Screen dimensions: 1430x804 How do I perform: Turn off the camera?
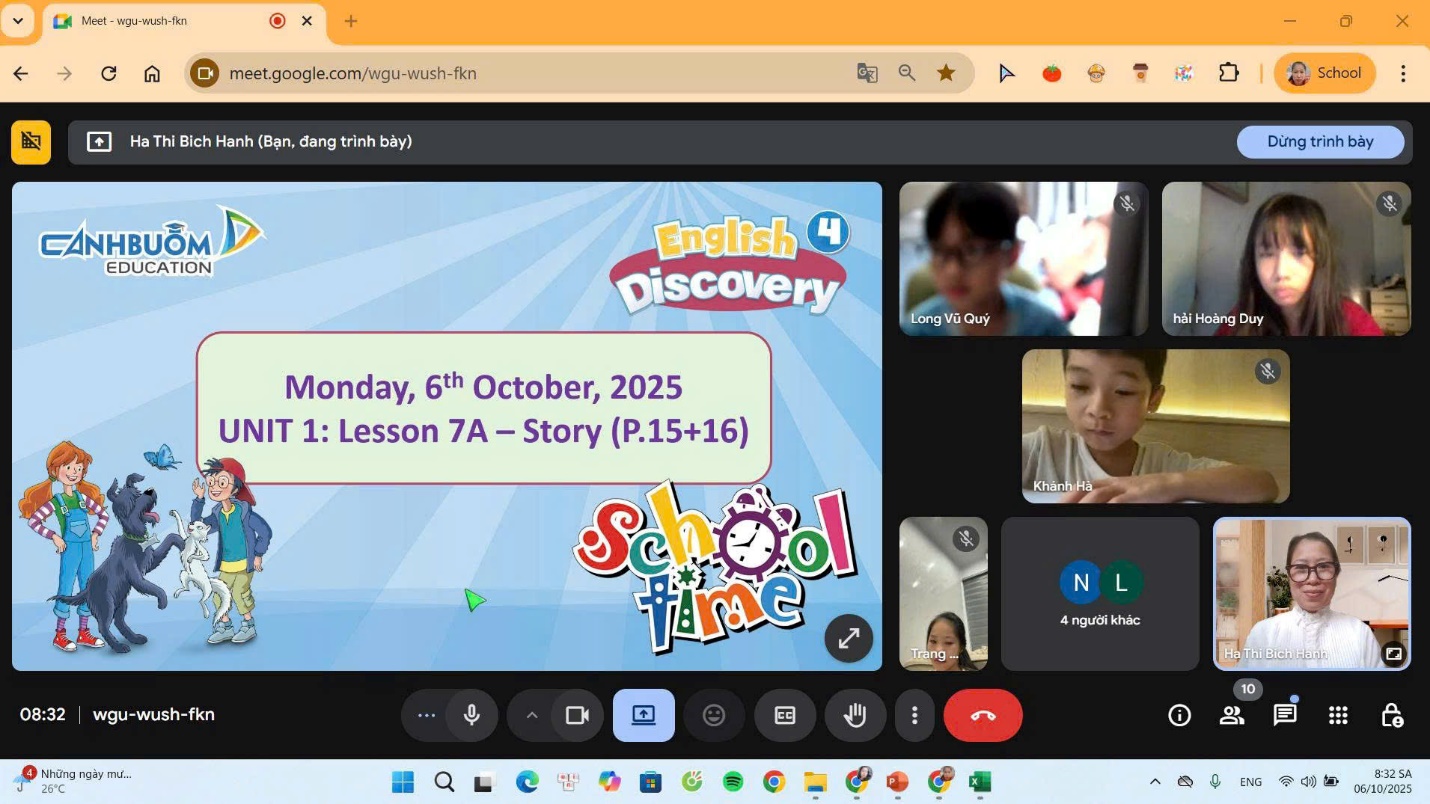tap(577, 715)
